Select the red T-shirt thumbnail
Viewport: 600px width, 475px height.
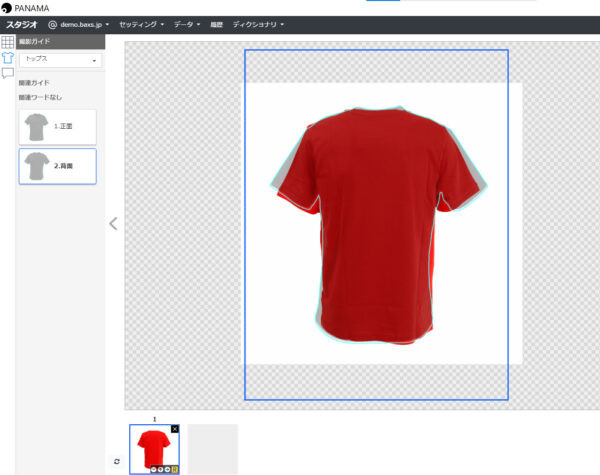152,446
